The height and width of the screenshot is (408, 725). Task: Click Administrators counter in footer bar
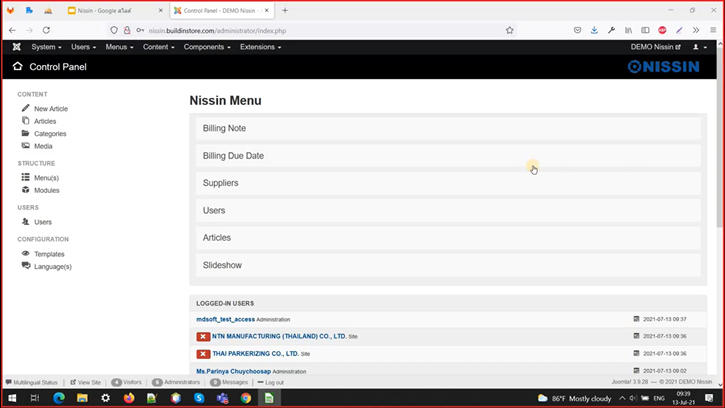click(176, 383)
